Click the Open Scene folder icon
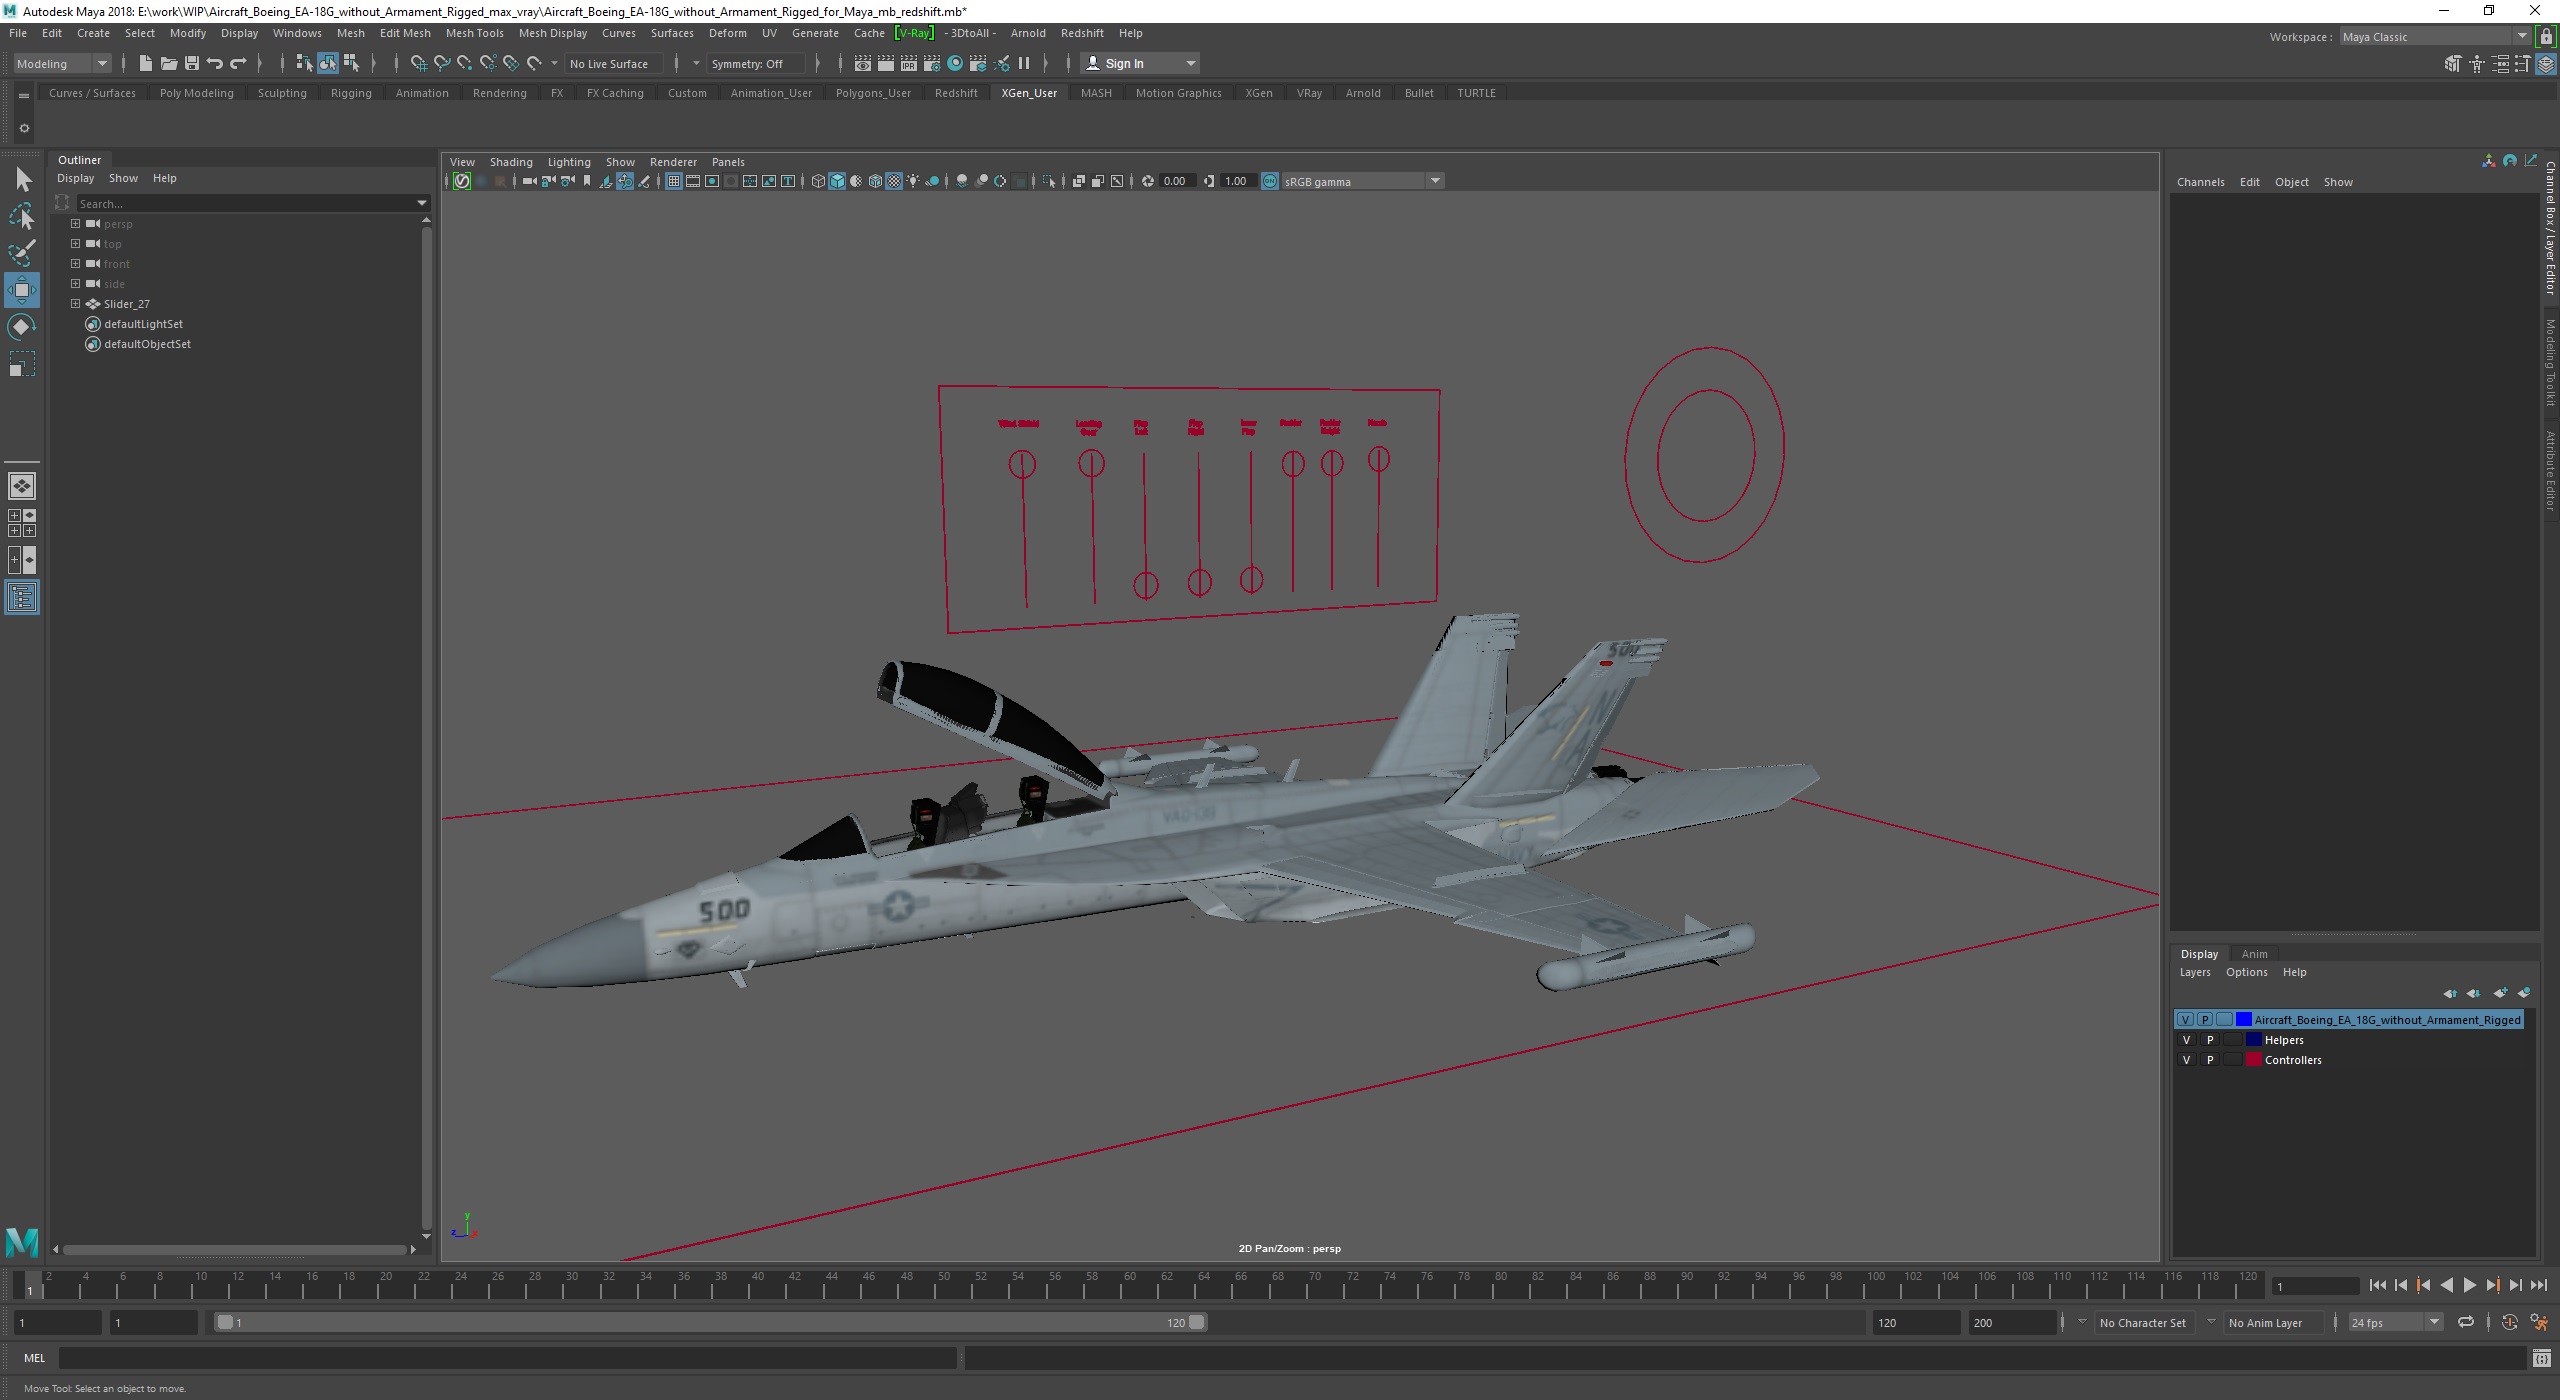Viewport: 2560px width, 1400px height. (x=168, y=63)
